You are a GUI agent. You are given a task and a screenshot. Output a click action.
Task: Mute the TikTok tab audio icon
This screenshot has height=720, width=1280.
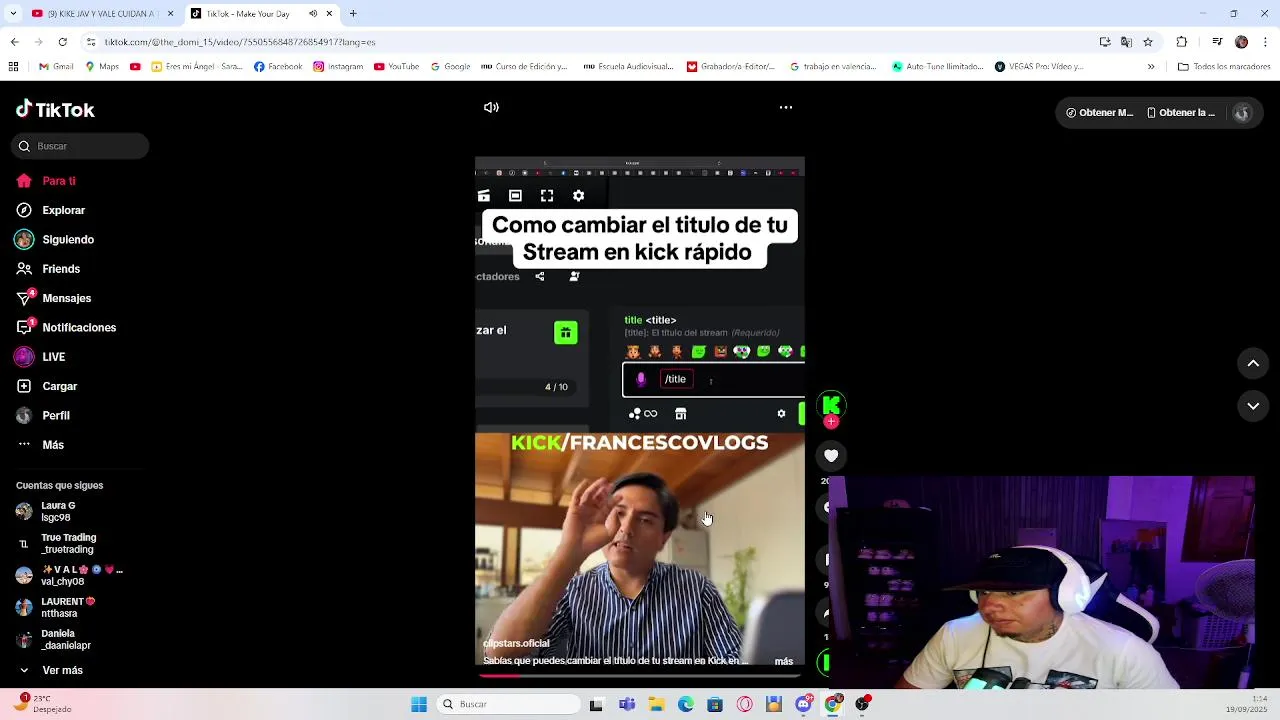point(313,14)
